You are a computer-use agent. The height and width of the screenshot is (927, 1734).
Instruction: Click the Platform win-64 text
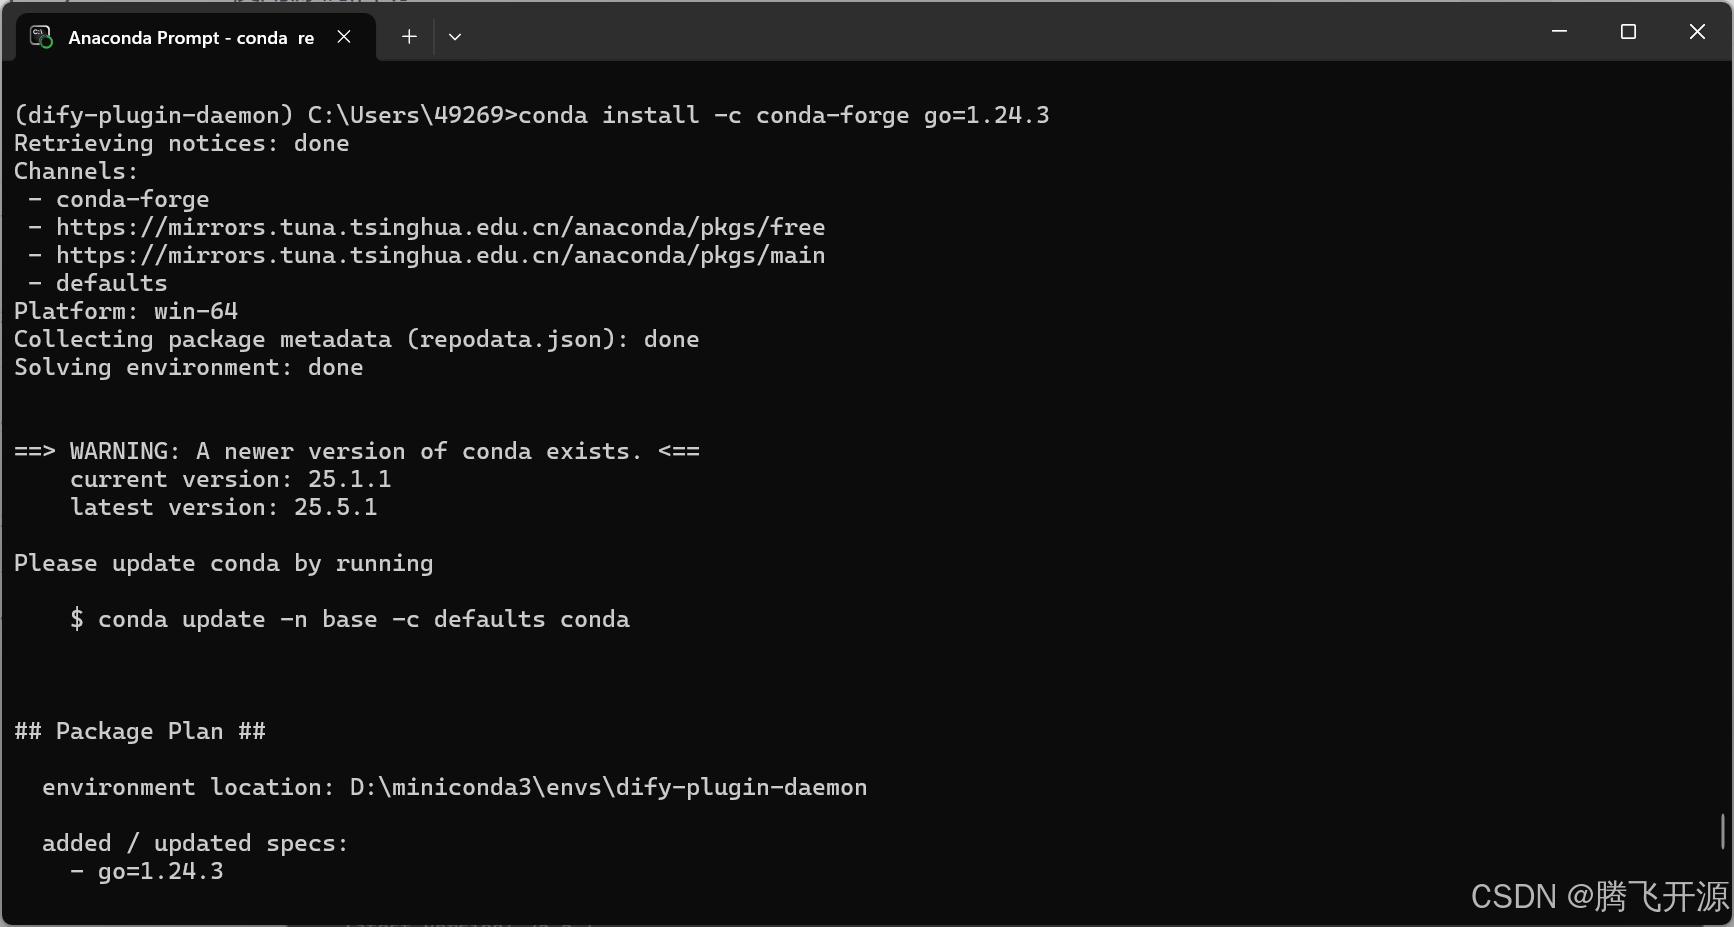pyautogui.click(x=126, y=311)
